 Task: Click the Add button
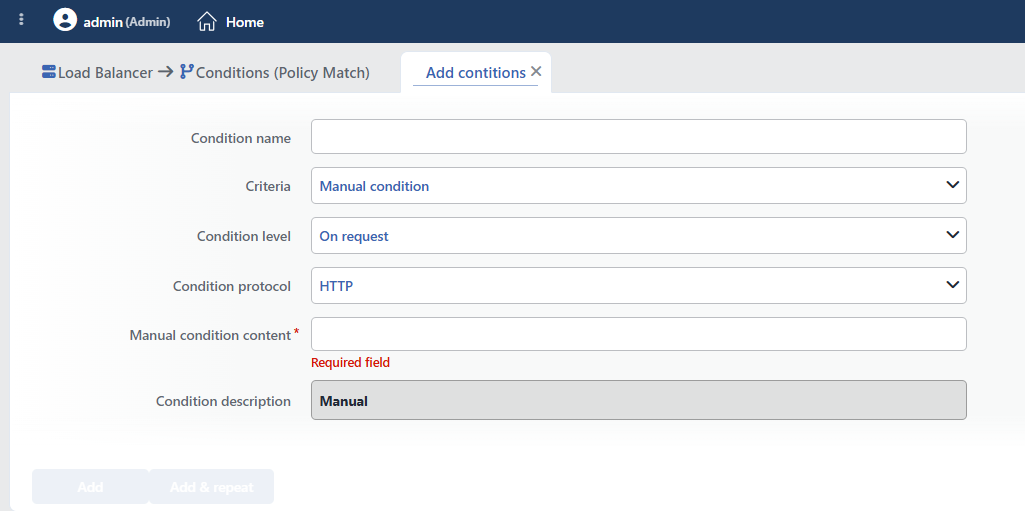pos(90,487)
